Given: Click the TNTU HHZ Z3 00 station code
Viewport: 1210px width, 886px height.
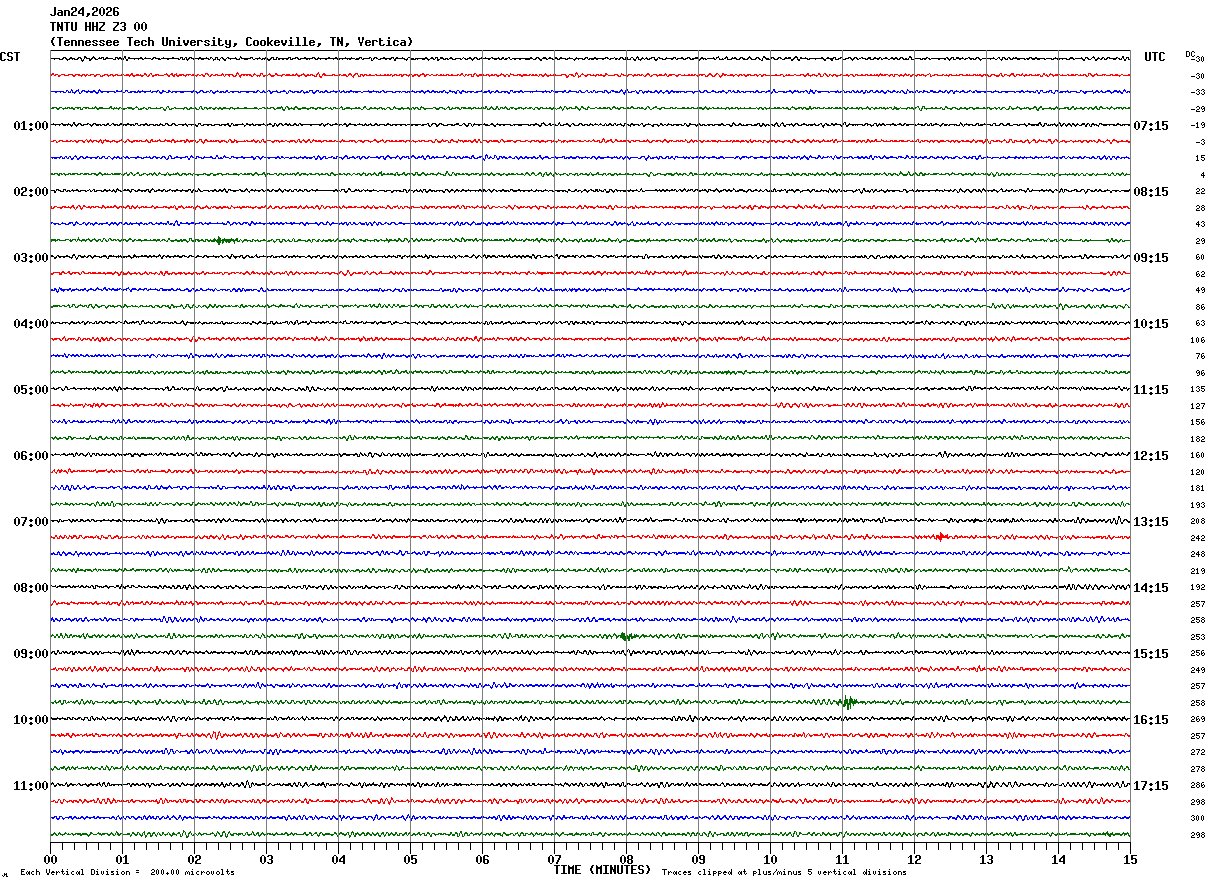Looking at the screenshot, I should pos(98,27).
